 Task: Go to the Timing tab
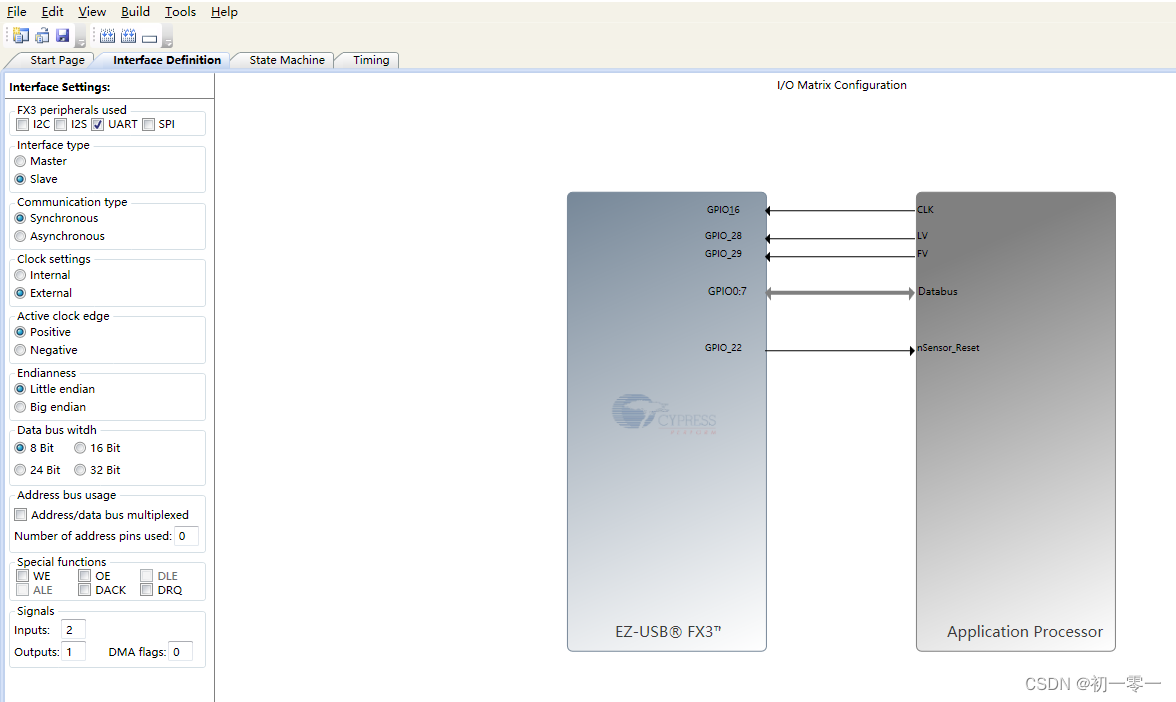point(370,60)
